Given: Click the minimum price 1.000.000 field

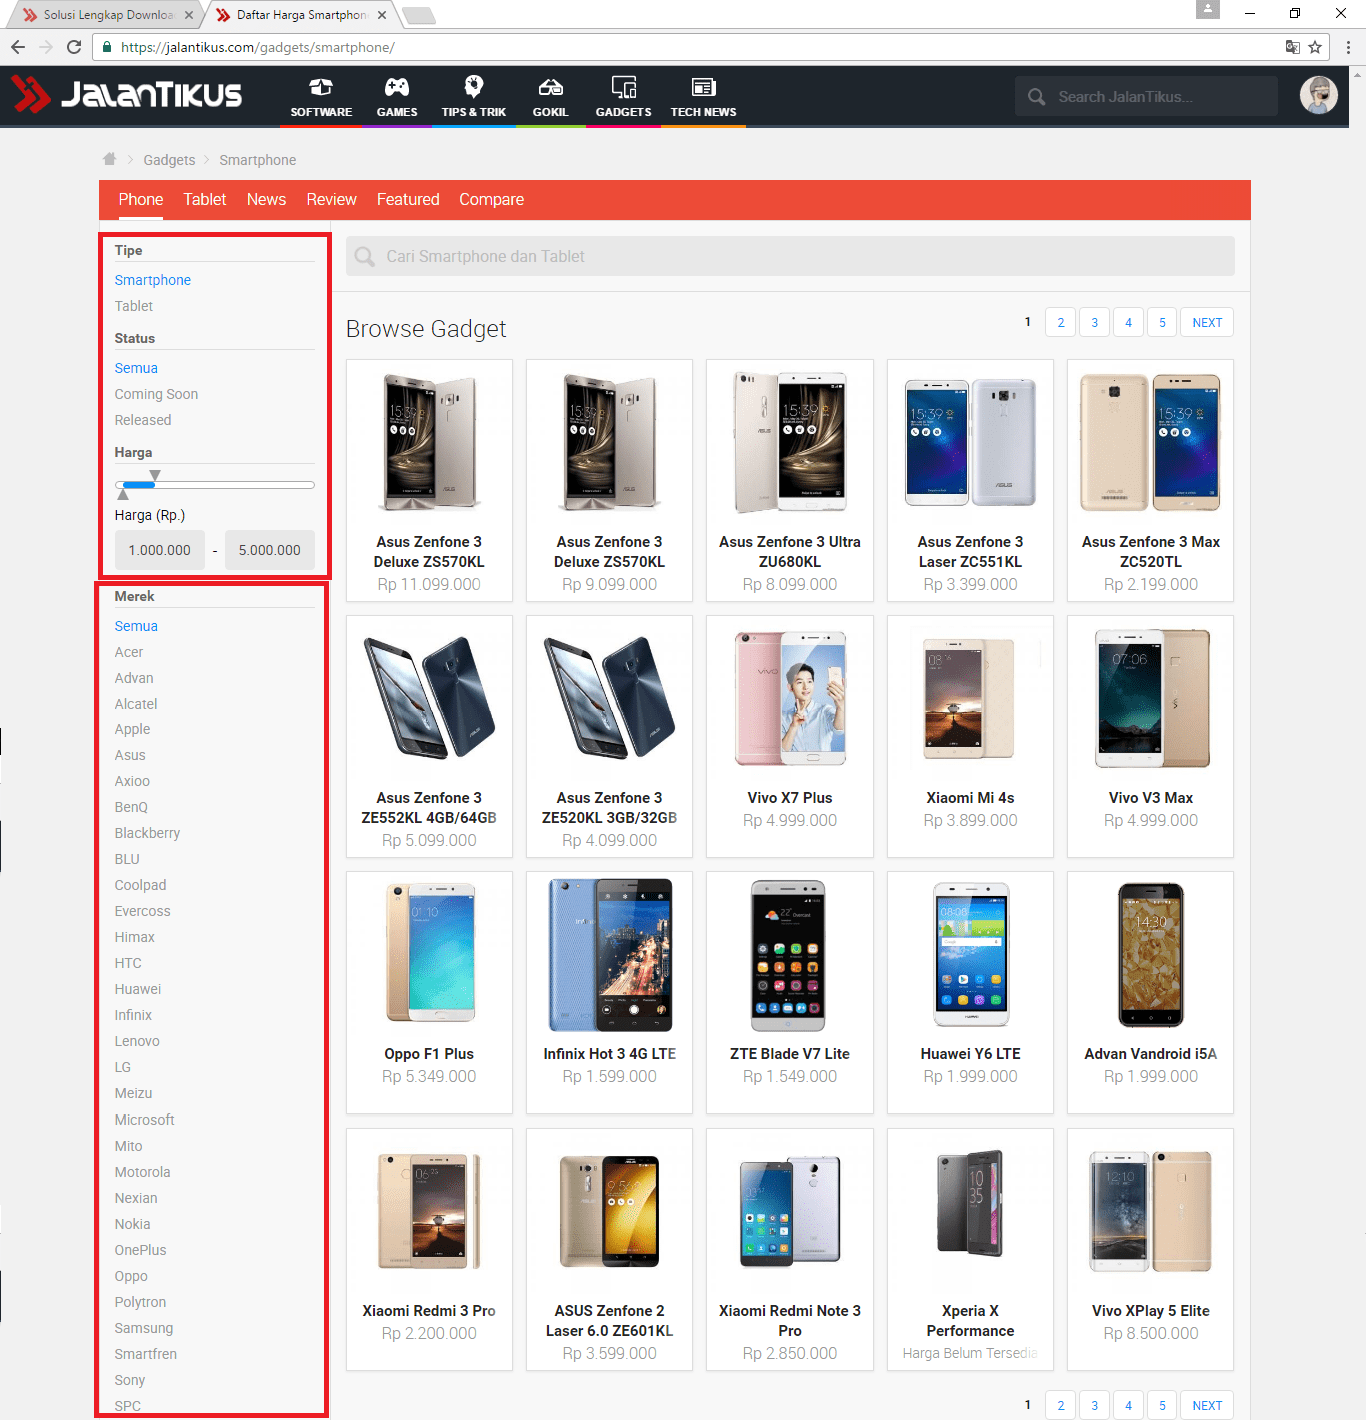Looking at the screenshot, I should tap(160, 550).
